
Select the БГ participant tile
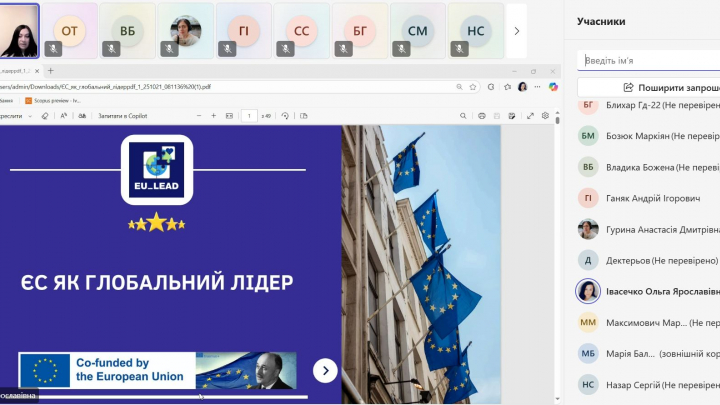click(x=360, y=31)
